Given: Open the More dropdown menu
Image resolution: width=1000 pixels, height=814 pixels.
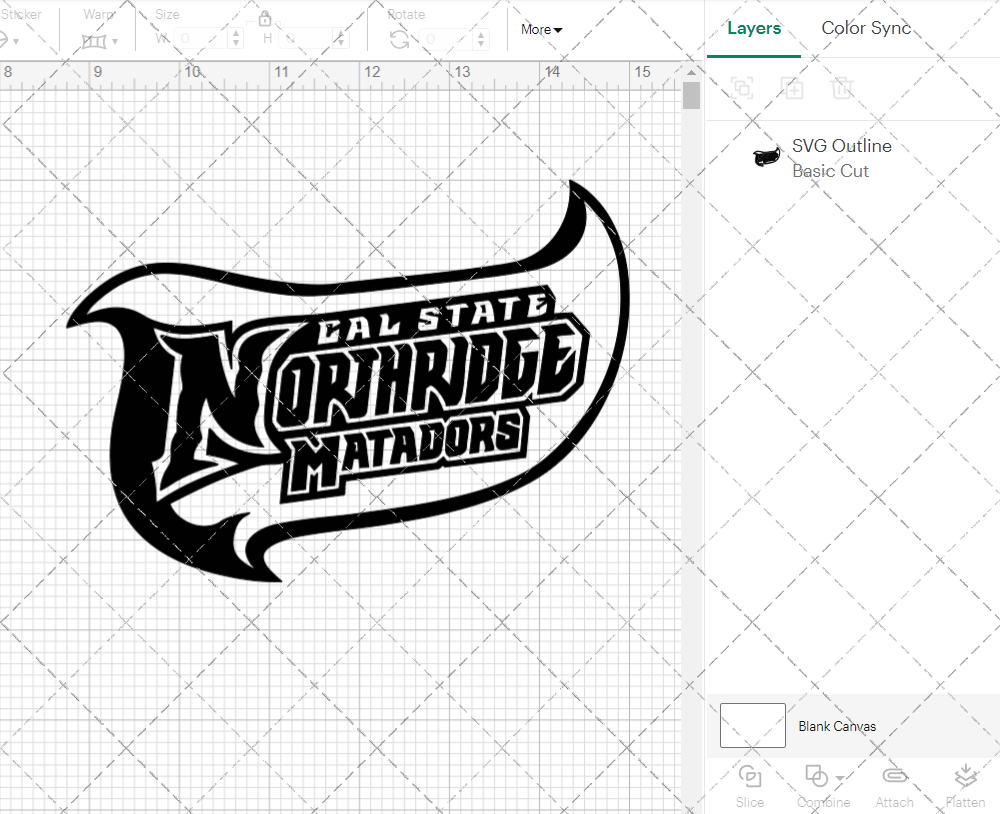Looking at the screenshot, I should tap(541, 29).
